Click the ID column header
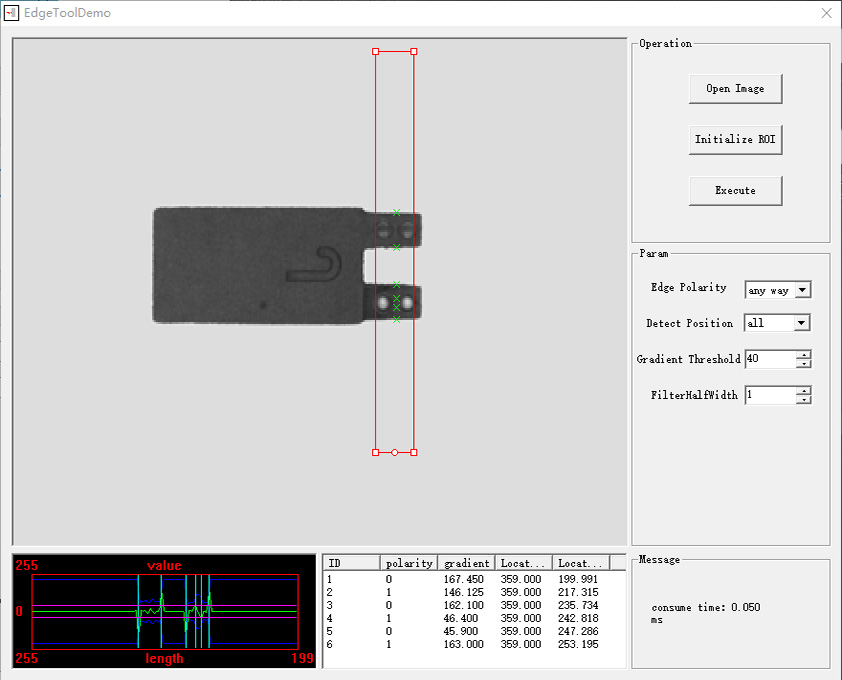The image size is (842, 680). [x=350, y=562]
